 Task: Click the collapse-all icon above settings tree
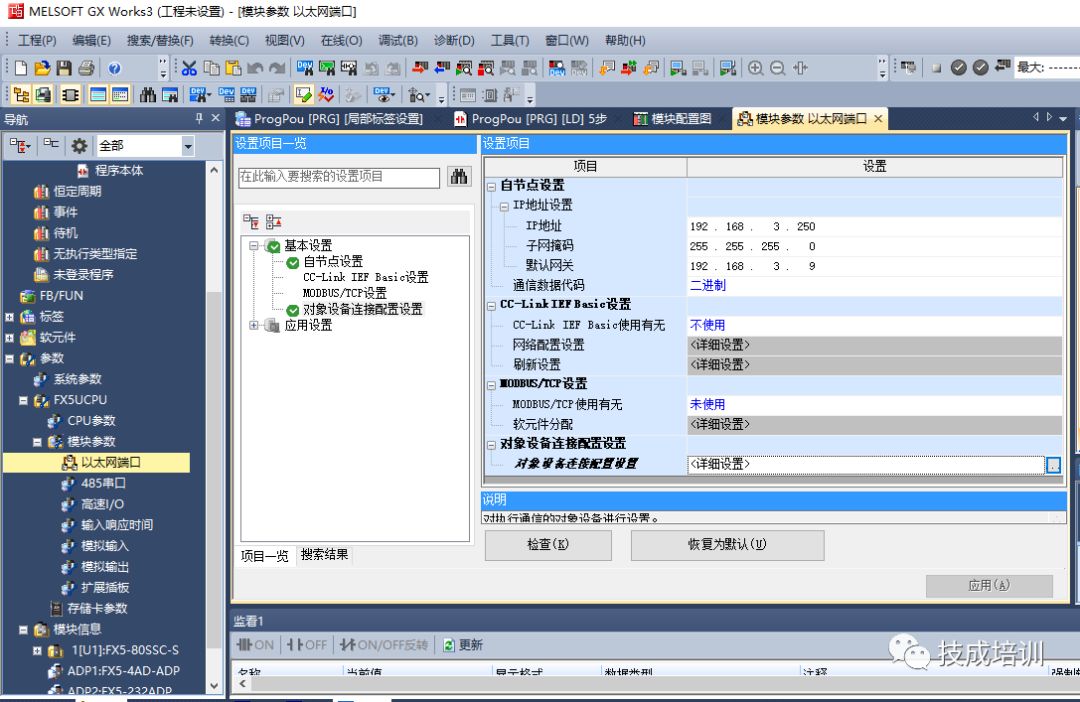coord(273,221)
